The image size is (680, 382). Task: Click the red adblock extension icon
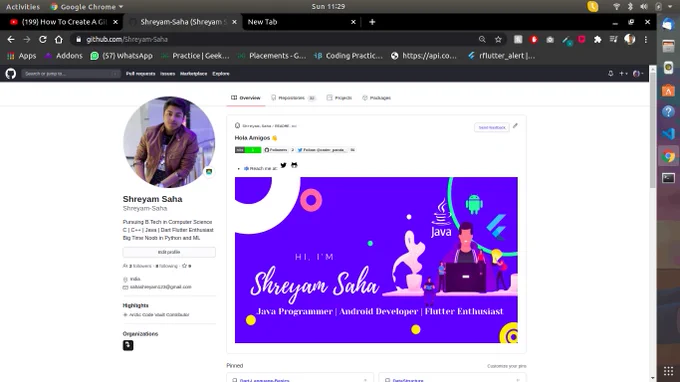pos(534,39)
